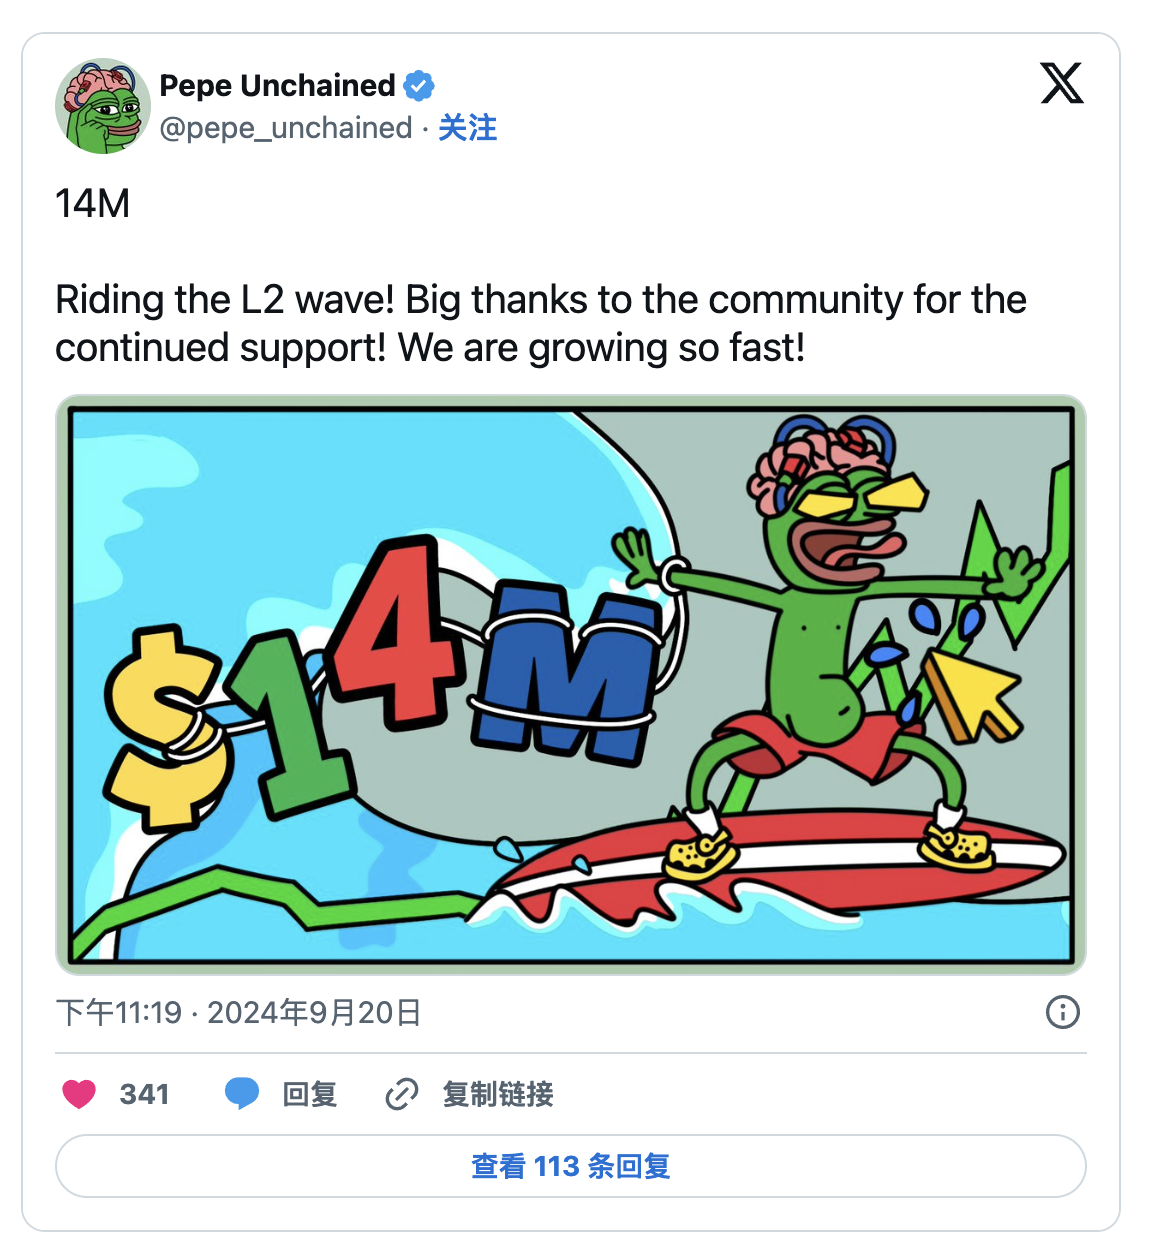Follow the account via 关注
This screenshot has width=1162, height=1260.
[467, 128]
